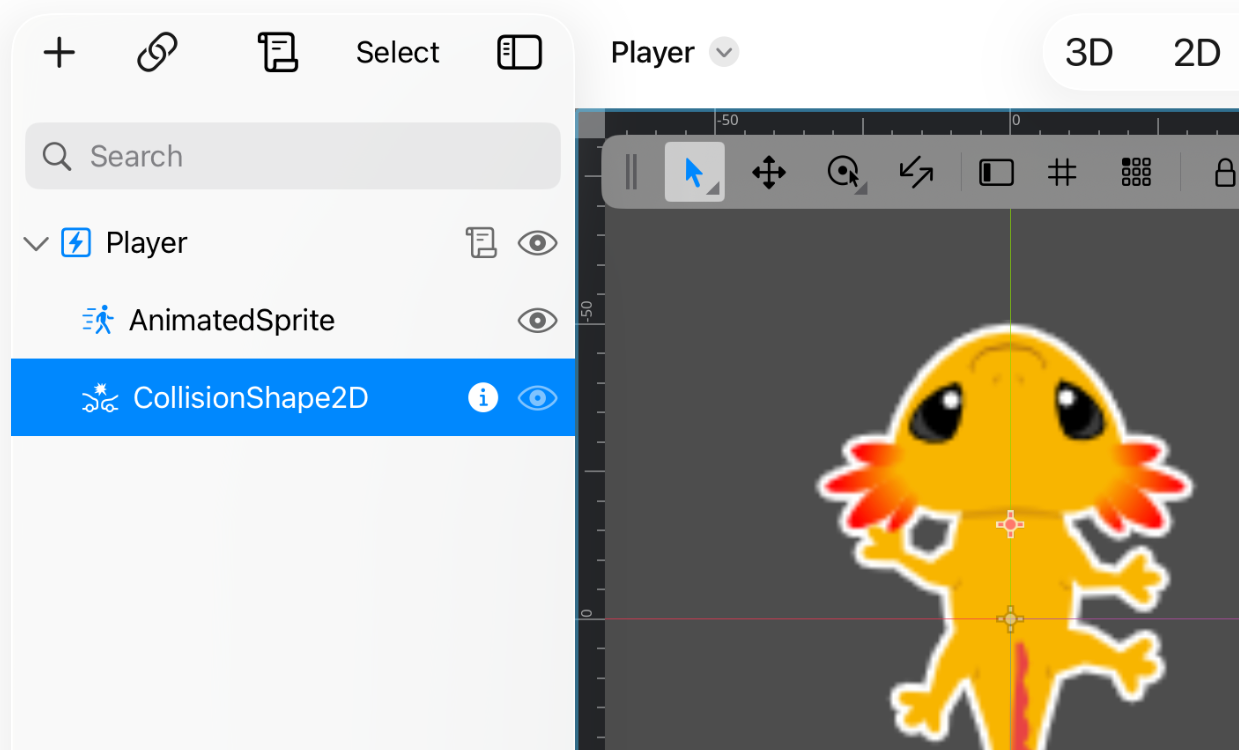This screenshot has height=750, width=1239.
Task: Show CollisionShape2D warning info icon
Action: 483,398
